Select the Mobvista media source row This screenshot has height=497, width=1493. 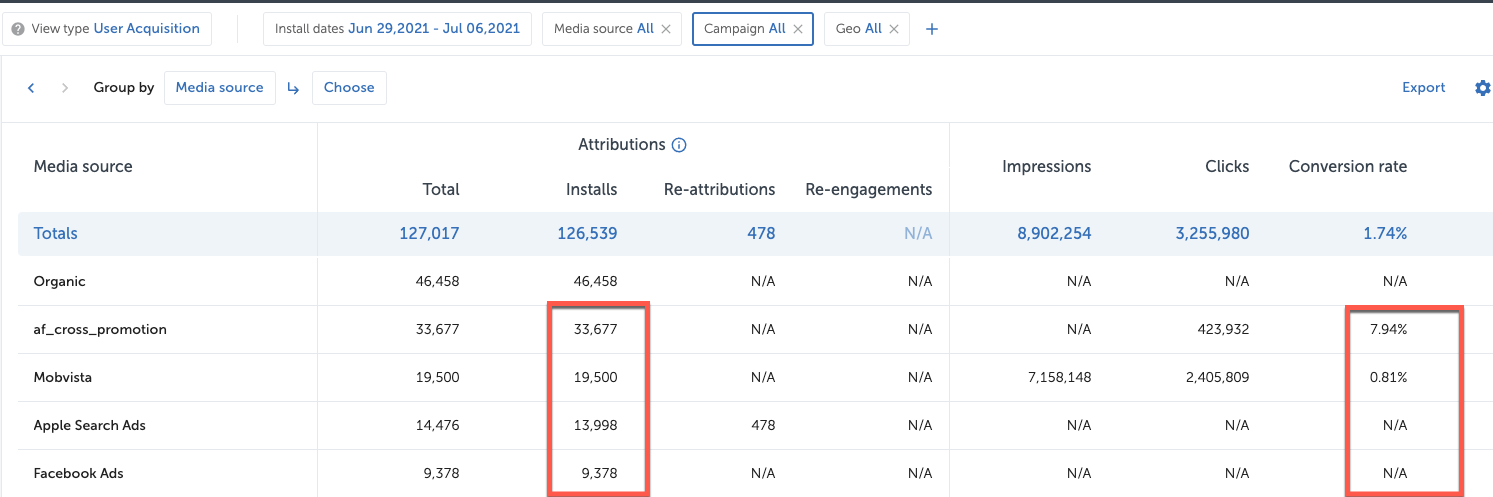pos(63,378)
